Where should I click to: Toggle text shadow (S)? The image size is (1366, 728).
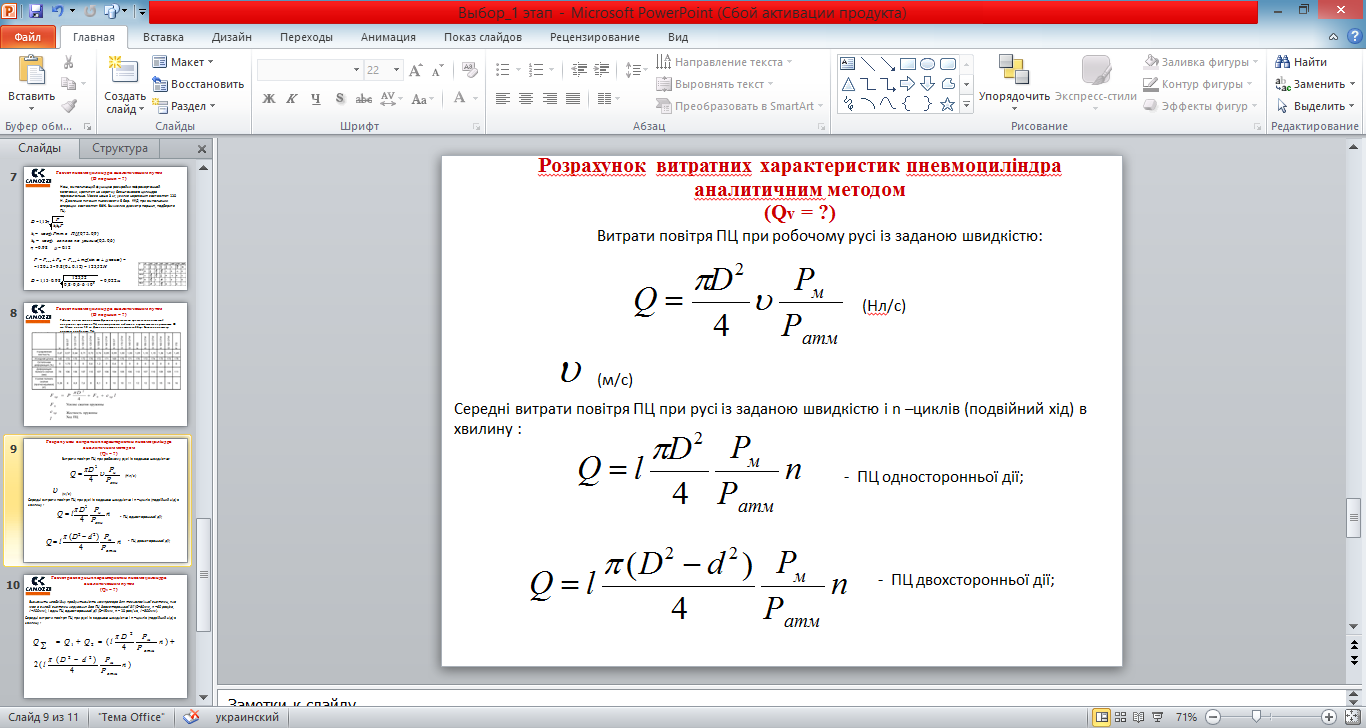pyautogui.click(x=341, y=98)
